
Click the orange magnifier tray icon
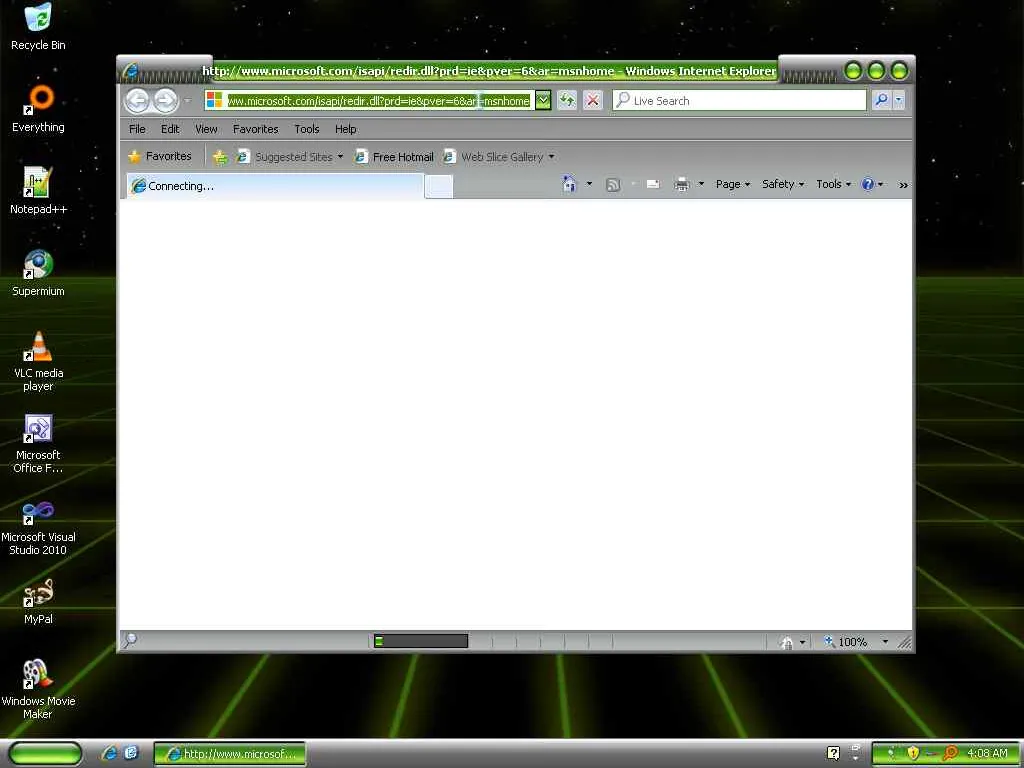951,753
